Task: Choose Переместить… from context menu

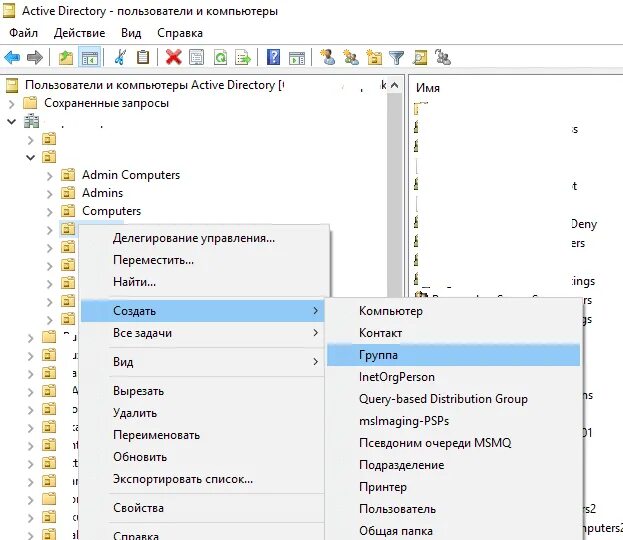Action: [205, 260]
